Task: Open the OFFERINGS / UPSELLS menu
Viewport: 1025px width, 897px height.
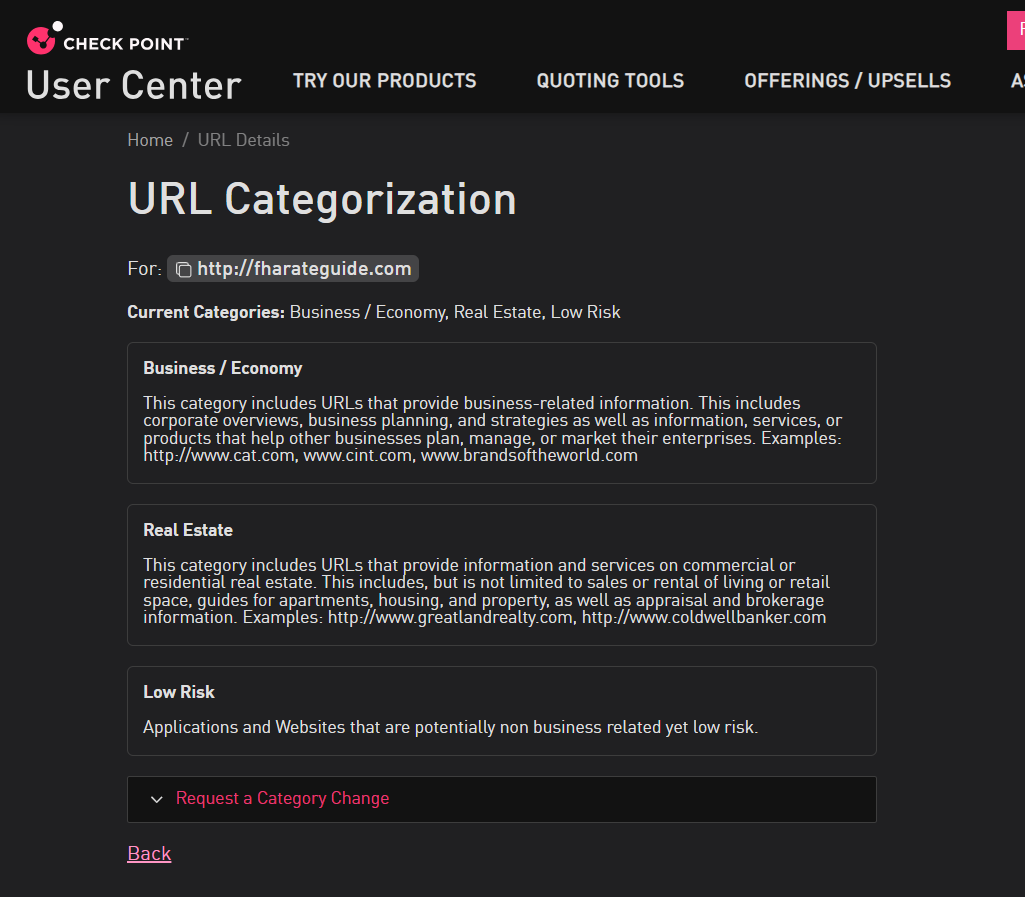Action: point(847,81)
